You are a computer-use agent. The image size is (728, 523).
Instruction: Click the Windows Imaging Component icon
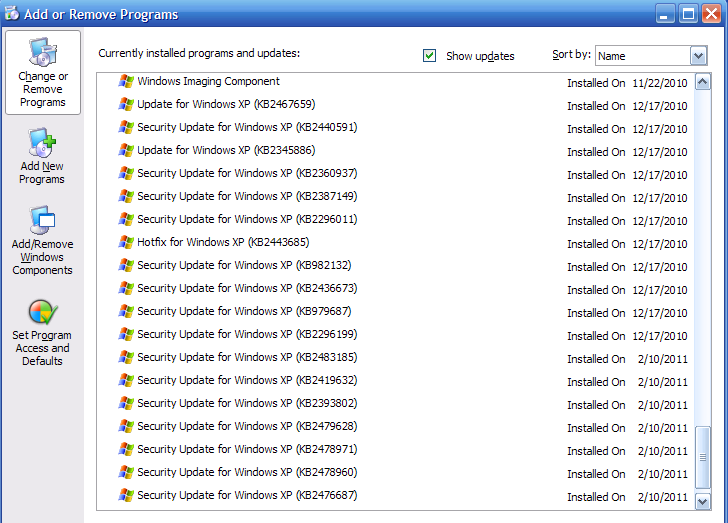tap(126, 81)
